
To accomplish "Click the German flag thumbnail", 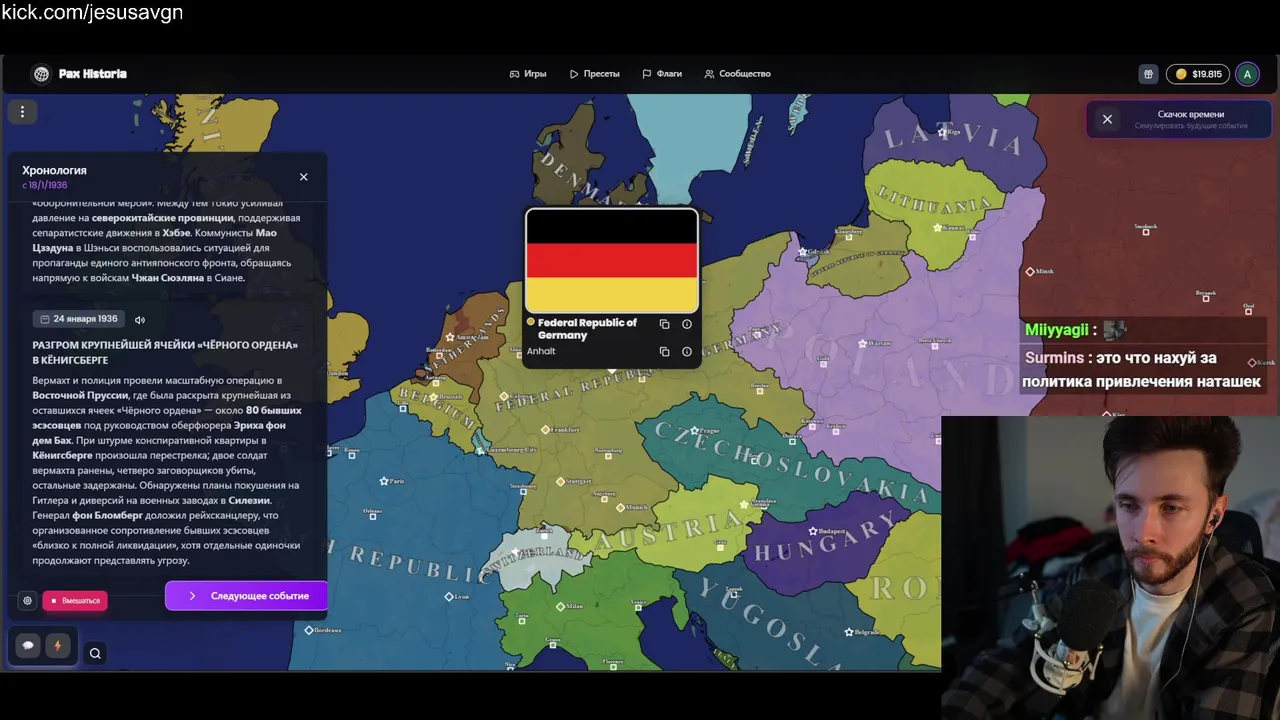I will pos(612,262).
